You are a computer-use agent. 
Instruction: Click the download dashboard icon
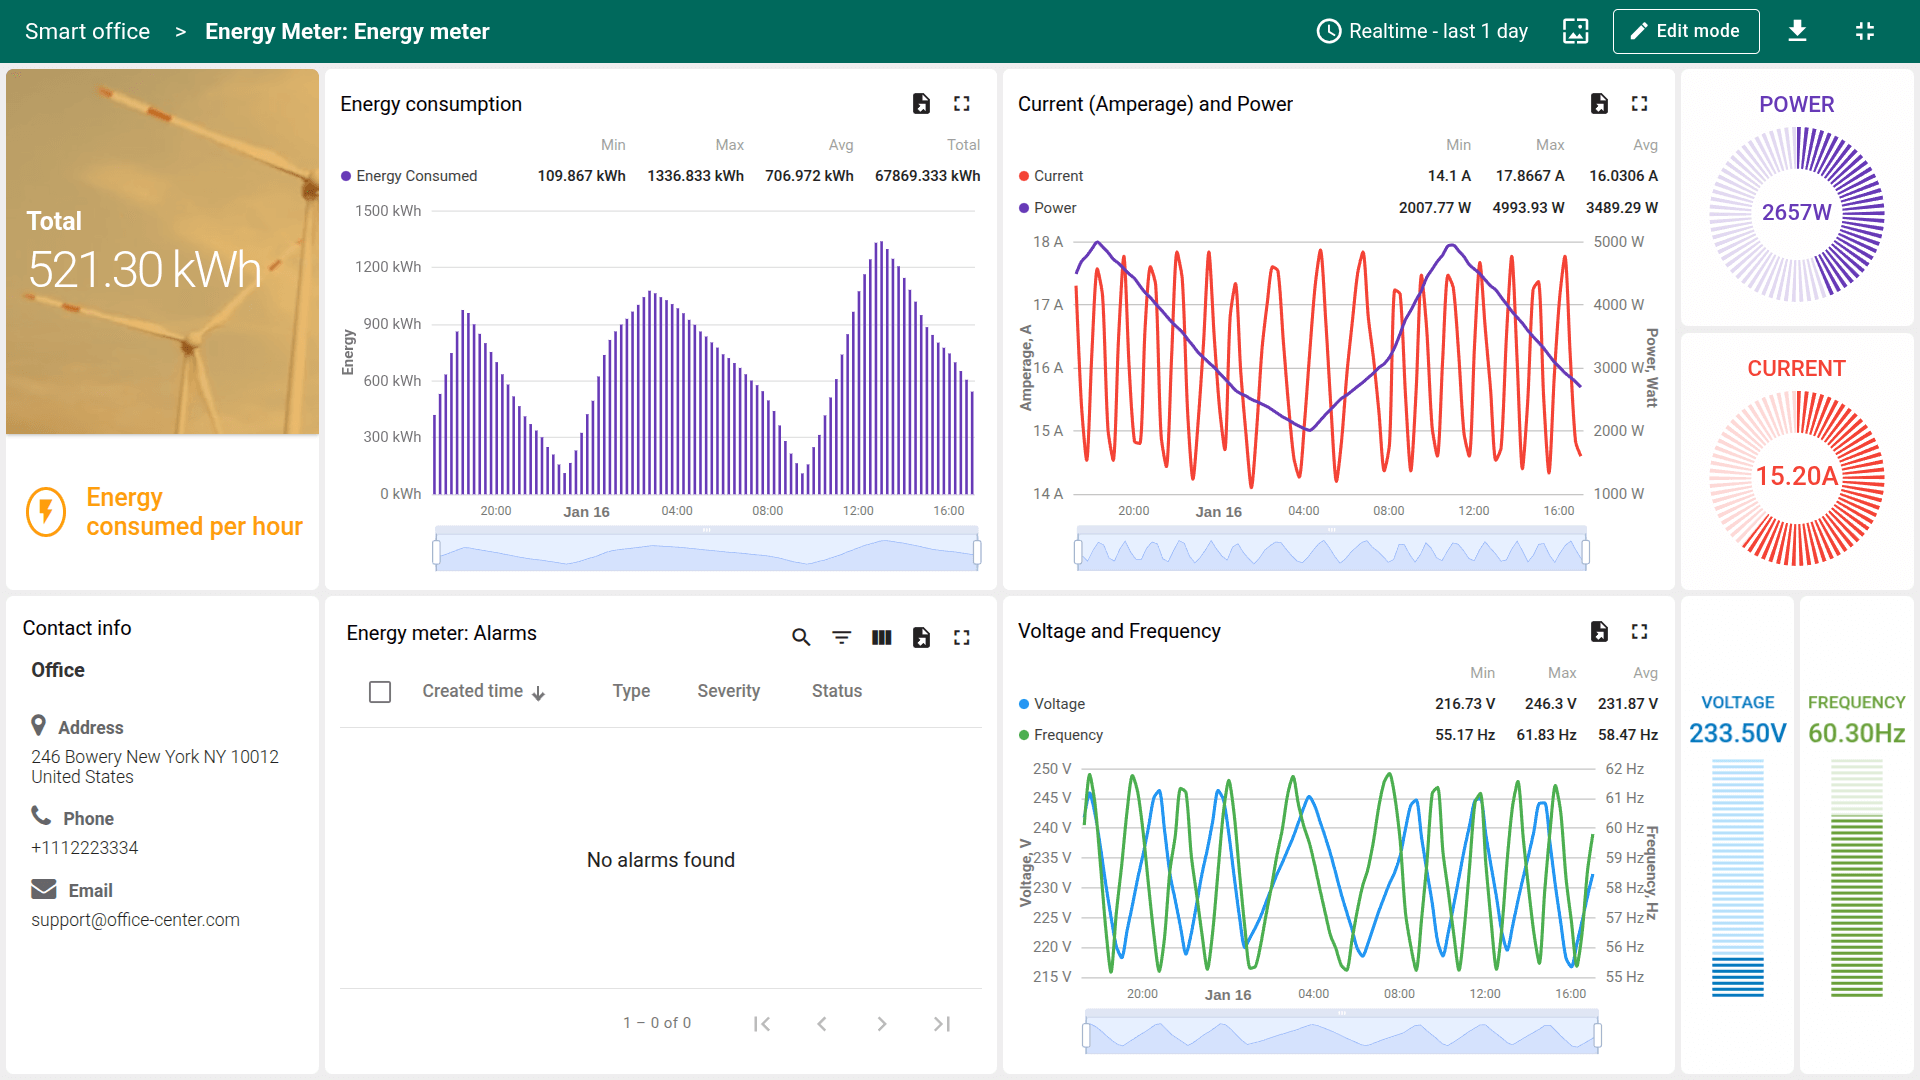(1797, 31)
